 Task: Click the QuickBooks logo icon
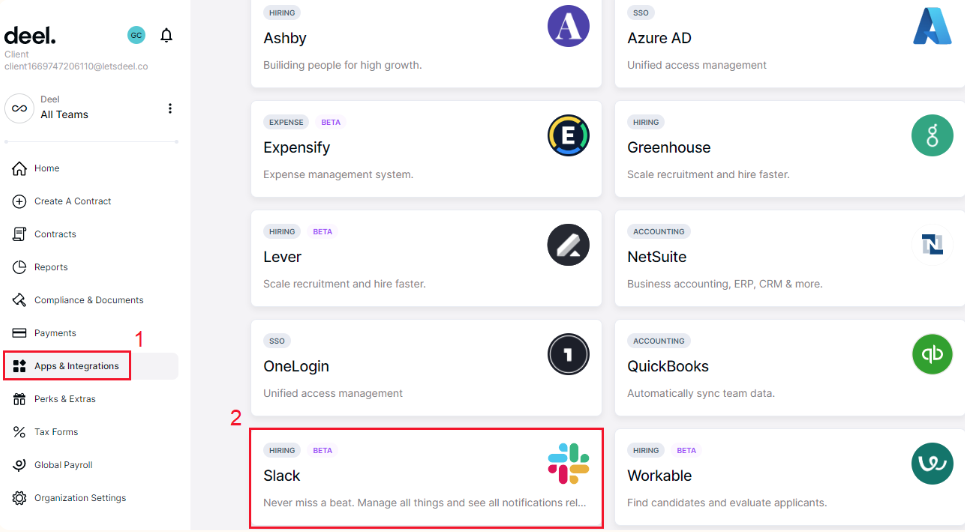pos(932,354)
